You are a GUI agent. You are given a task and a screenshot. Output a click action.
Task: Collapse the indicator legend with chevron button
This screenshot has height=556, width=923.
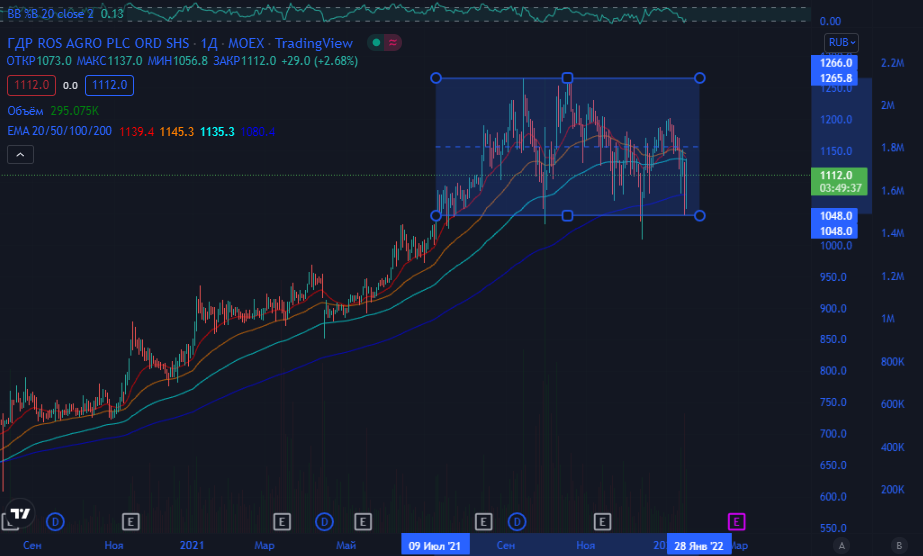pos(20,155)
